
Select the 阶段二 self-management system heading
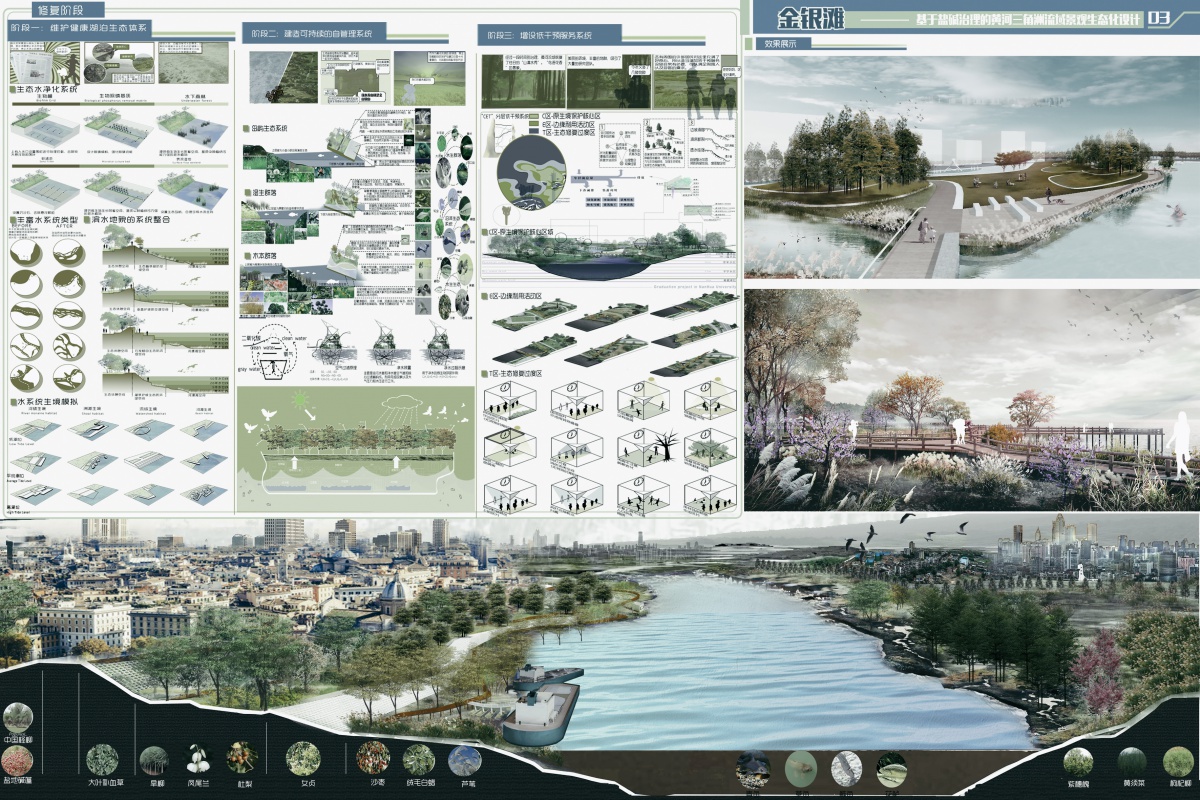[309, 34]
